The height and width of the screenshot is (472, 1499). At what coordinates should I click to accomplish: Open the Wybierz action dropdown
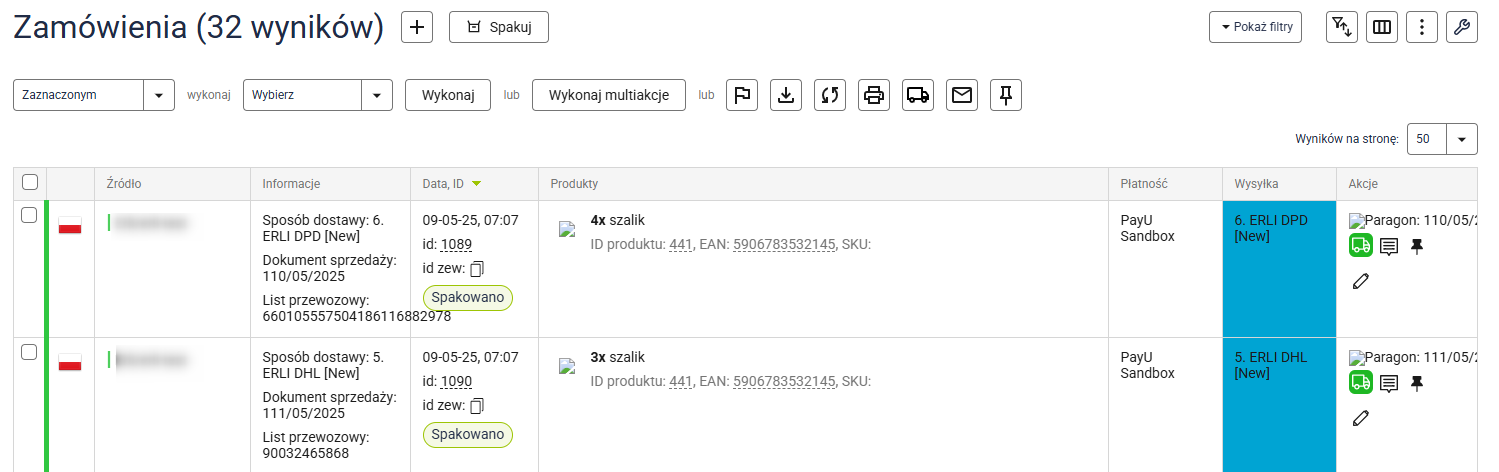pyautogui.click(x=376, y=95)
